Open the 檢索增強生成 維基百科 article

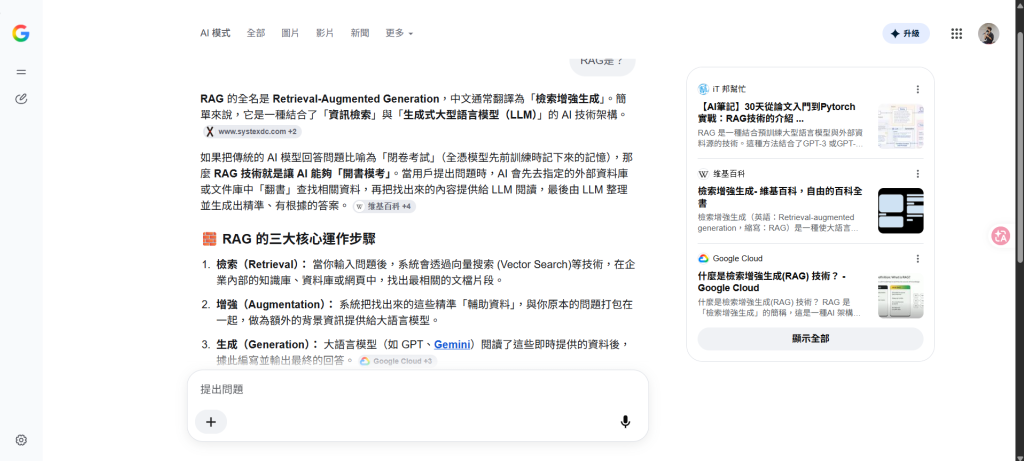point(780,198)
